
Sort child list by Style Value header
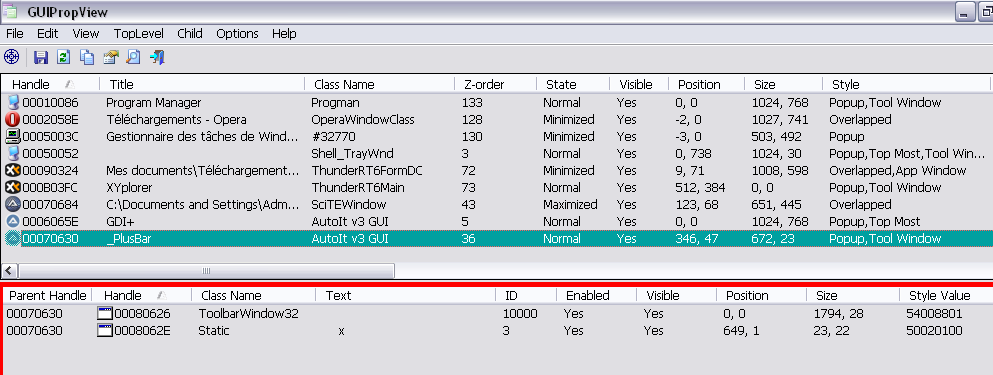946,295
